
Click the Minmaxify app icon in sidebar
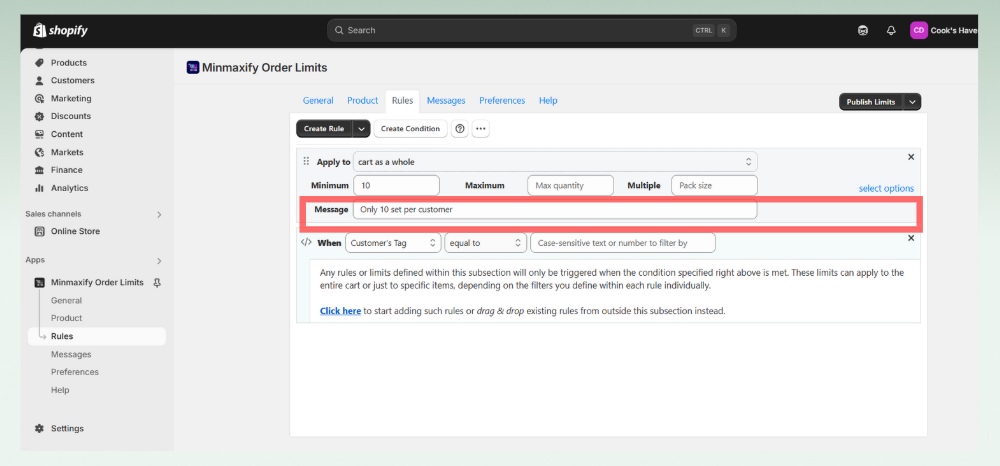tap(39, 282)
